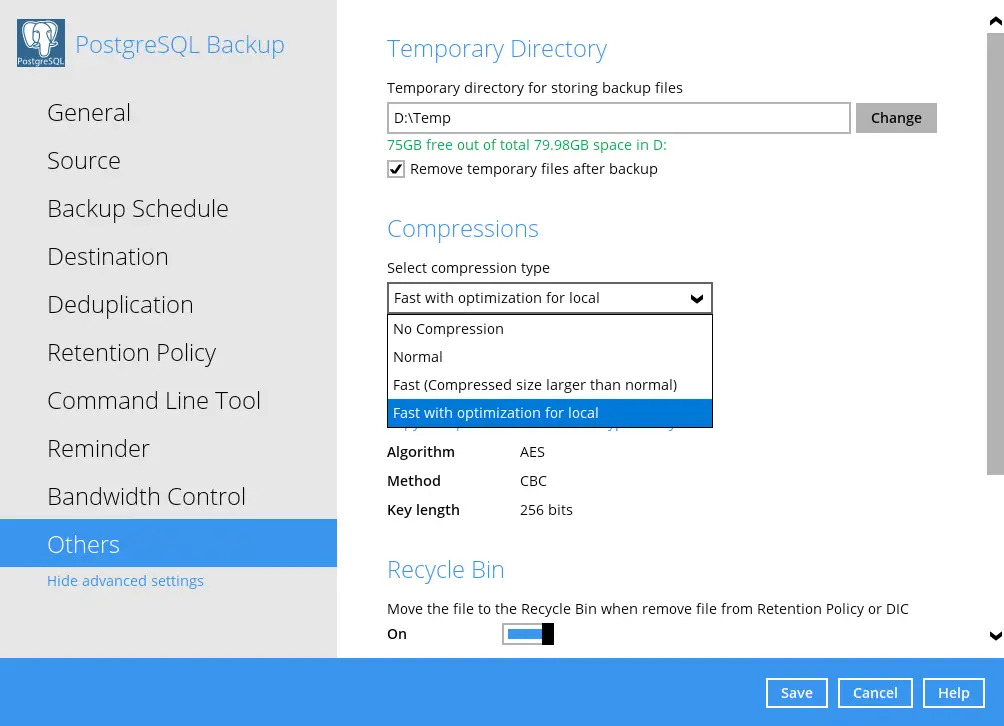Viewport: 1004px width, 726px height.
Task: Click the Save button
Action: (x=796, y=692)
